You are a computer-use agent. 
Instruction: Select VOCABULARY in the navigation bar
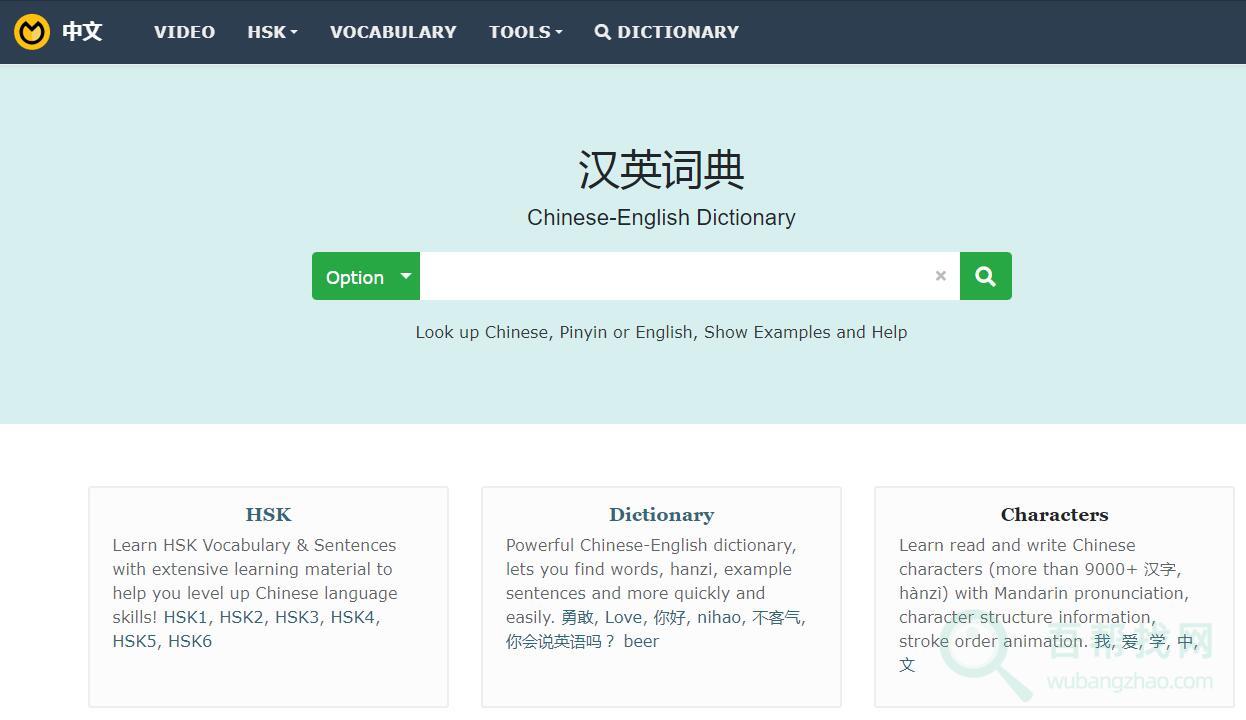tap(393, 31)
